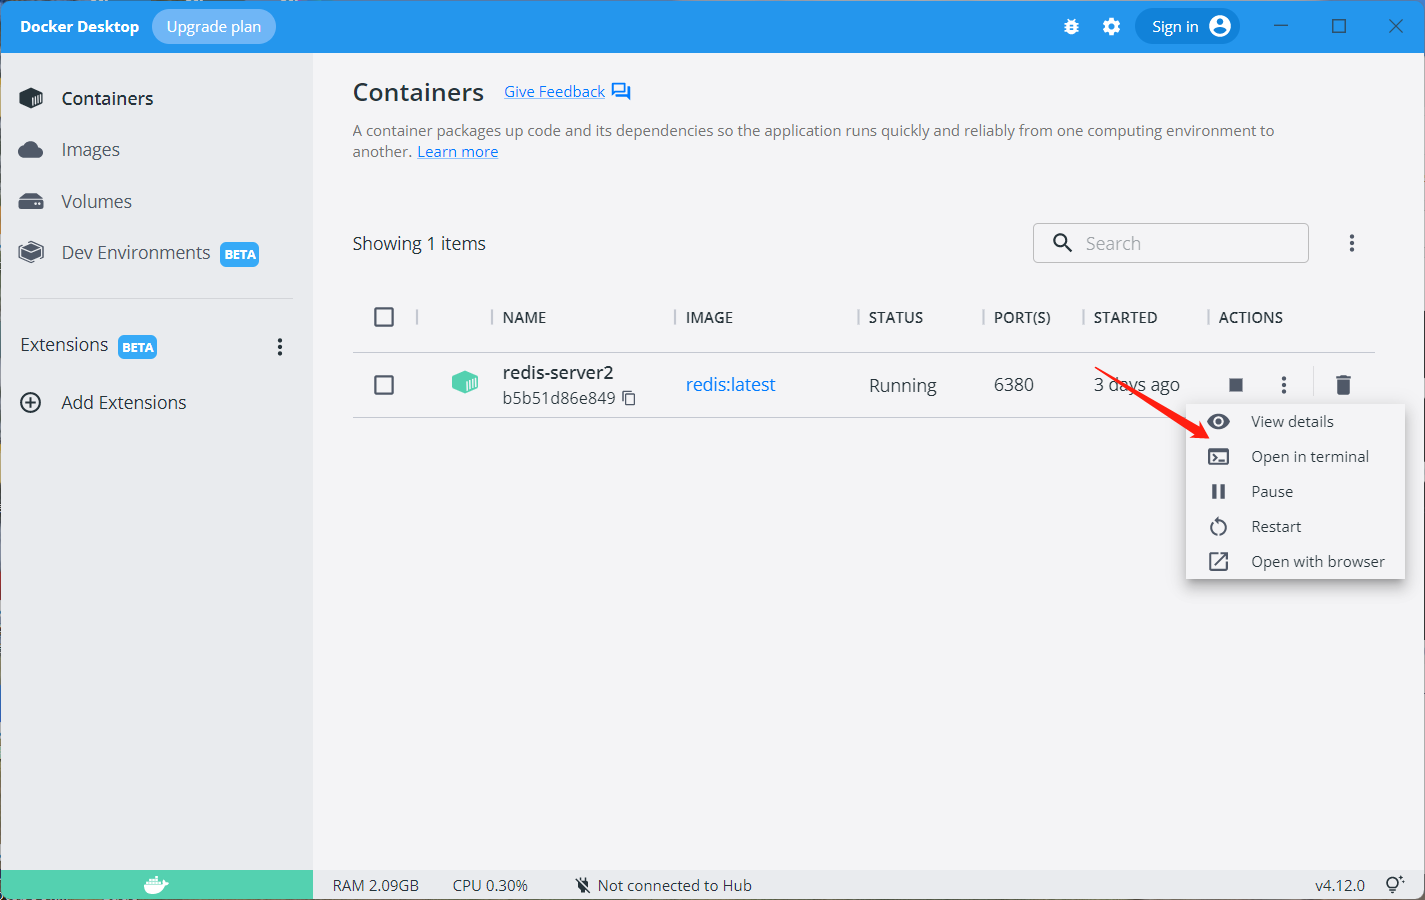Sort by the NAME column header
This screenshot has width=1425, height=900.
524,317
